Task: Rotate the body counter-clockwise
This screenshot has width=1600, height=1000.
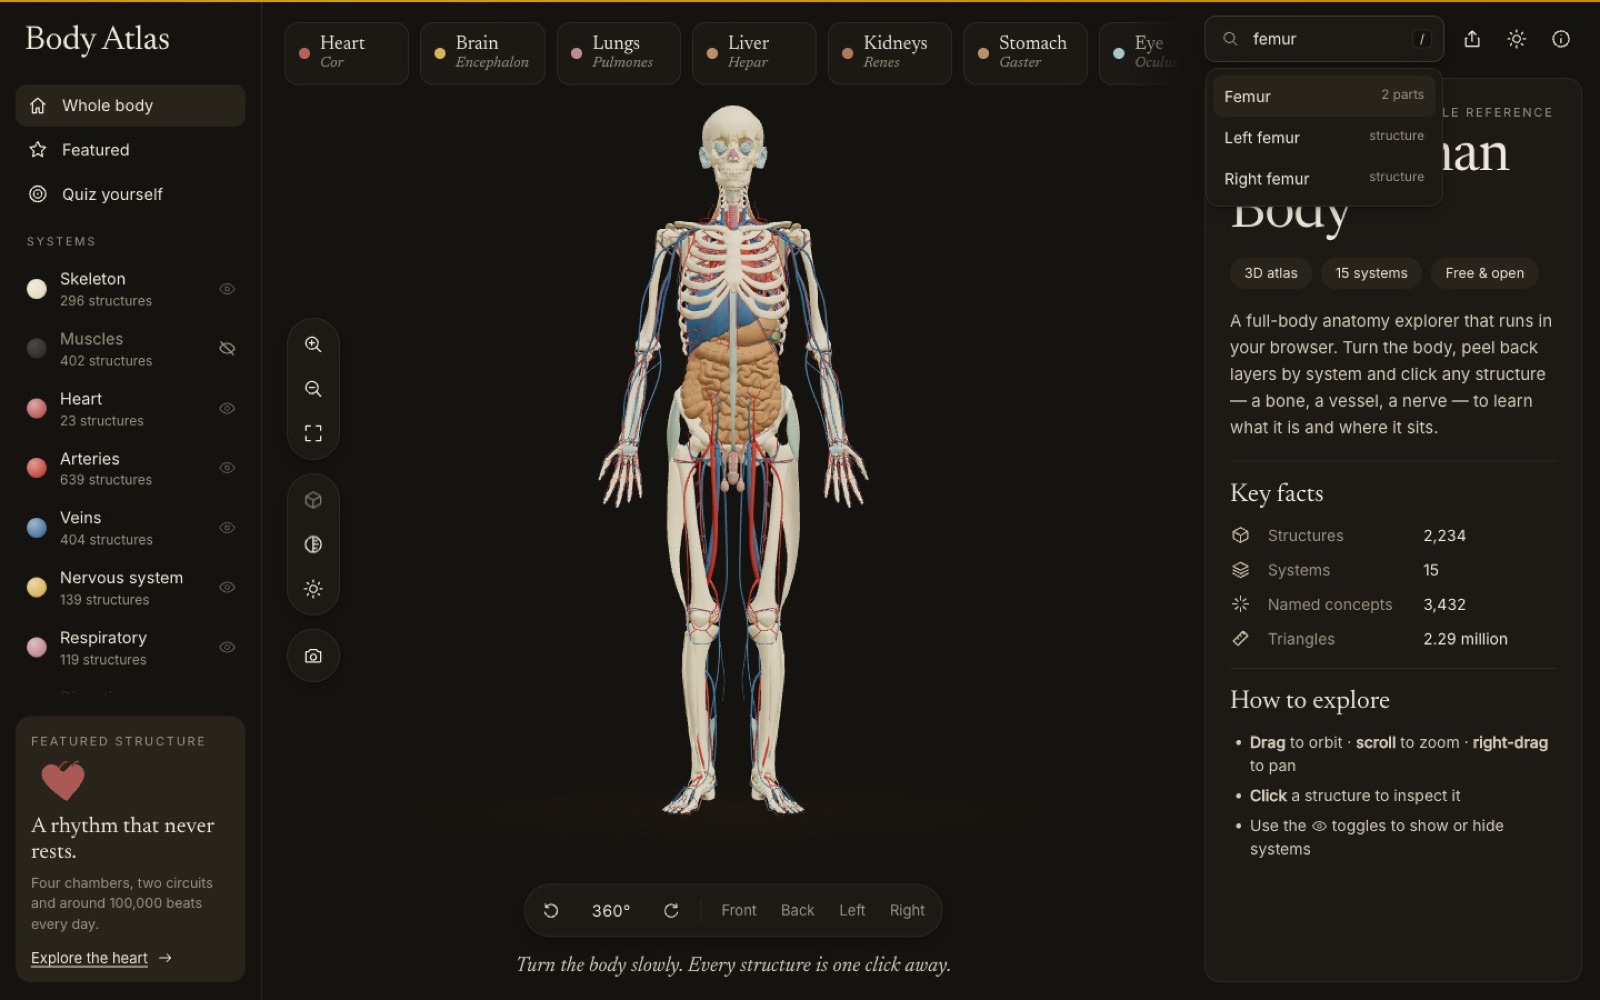Action: point(551,910)
